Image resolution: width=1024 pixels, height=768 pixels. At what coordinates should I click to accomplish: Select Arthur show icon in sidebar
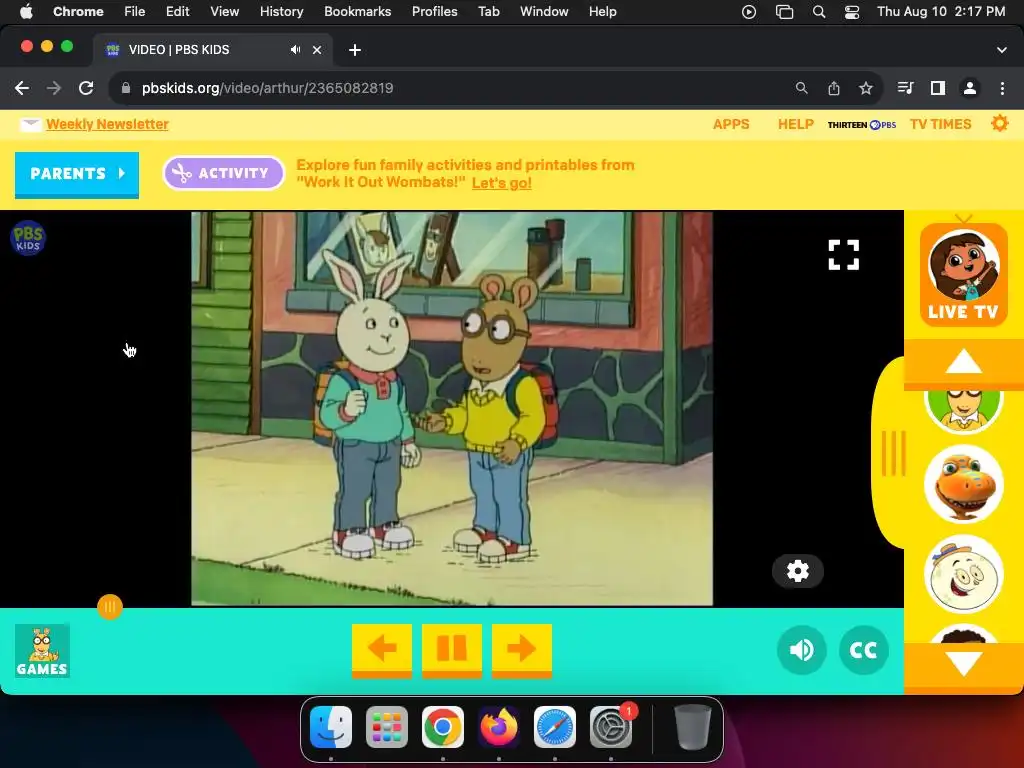click(963, 411)
